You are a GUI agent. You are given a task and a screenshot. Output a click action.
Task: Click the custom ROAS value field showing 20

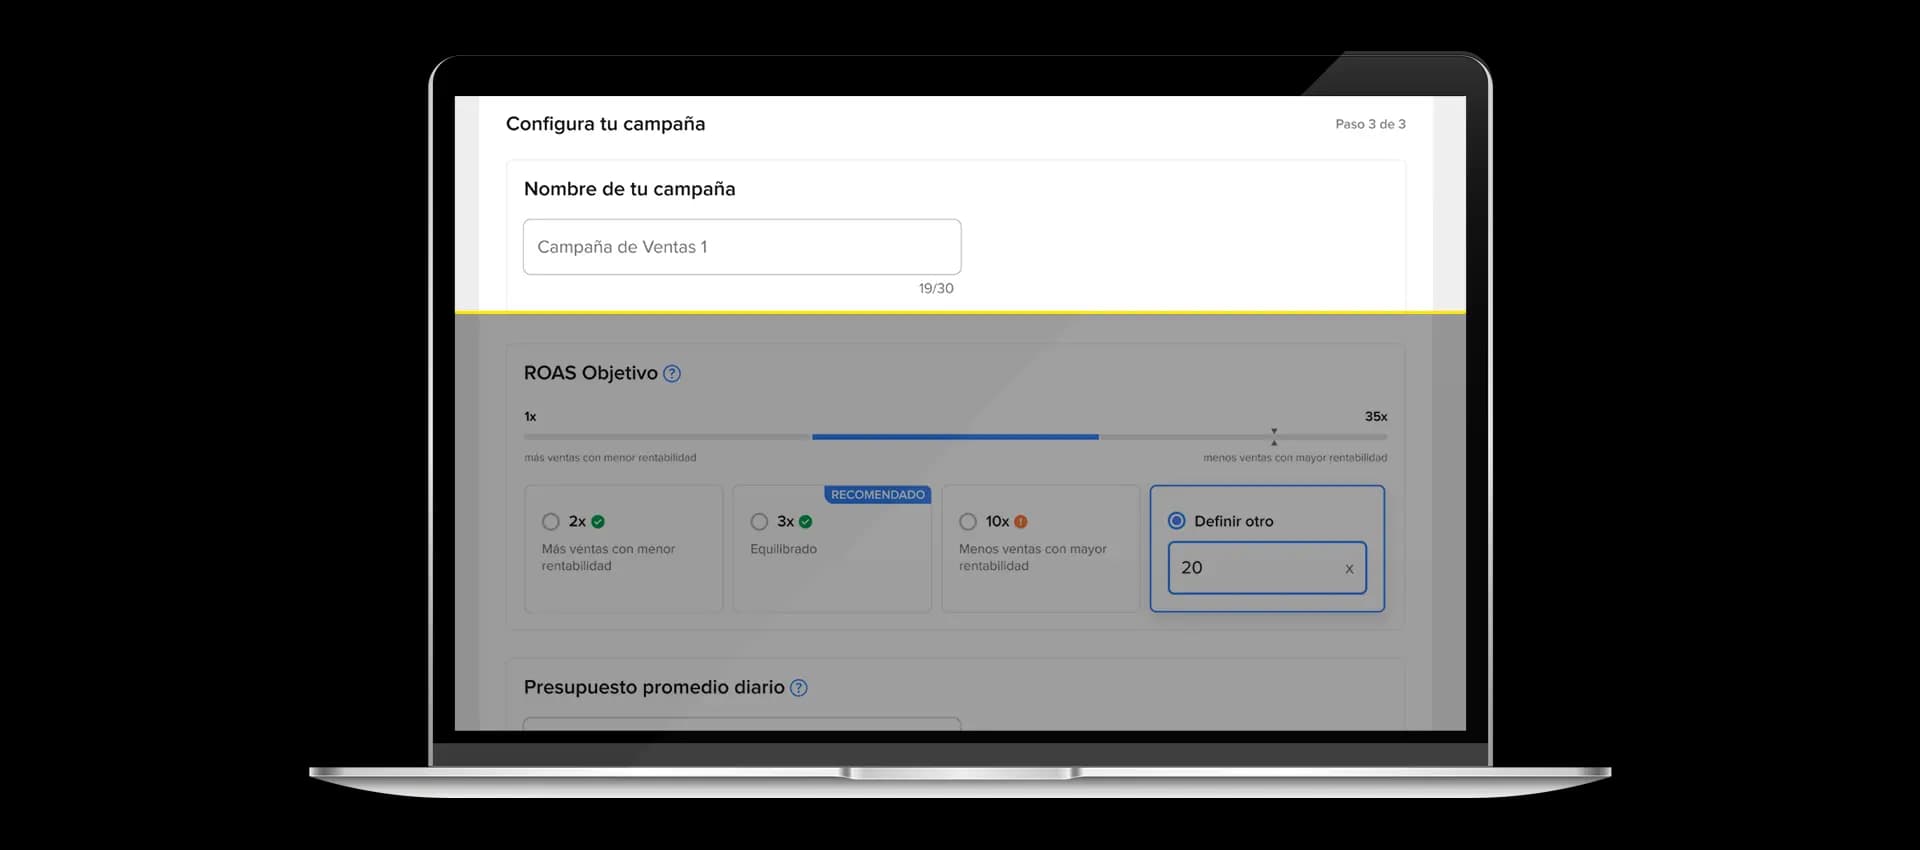1267,568
